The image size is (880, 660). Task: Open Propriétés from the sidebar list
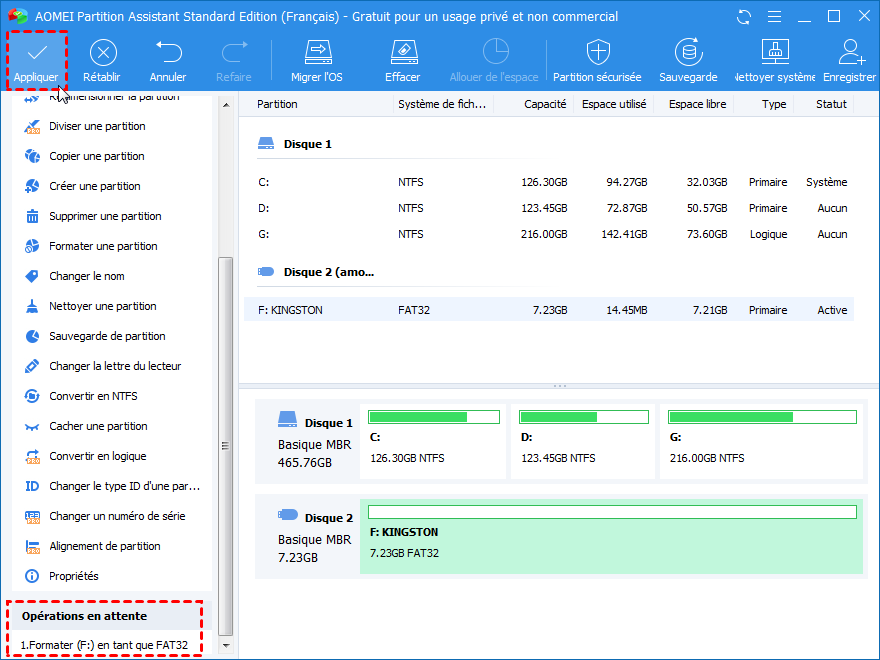coord(74,576)
